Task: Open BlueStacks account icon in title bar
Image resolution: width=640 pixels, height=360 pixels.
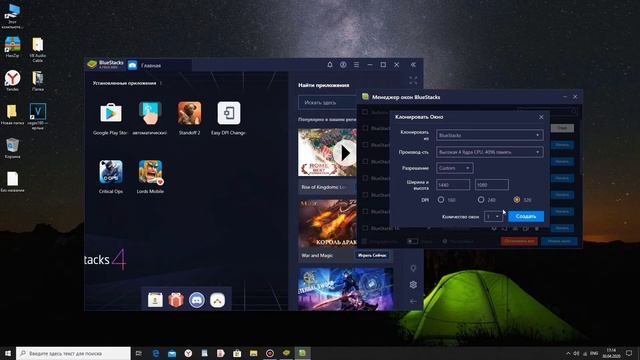Action: tap(343, 64)
